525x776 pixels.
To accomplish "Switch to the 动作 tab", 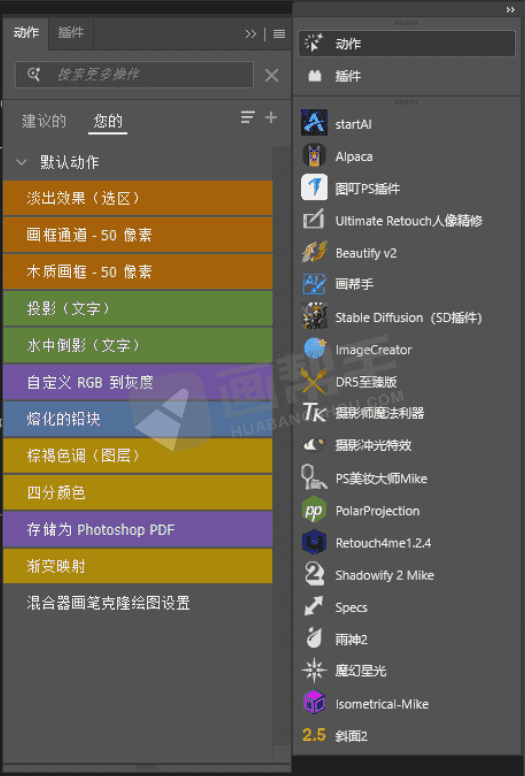I will coord(26,33).
